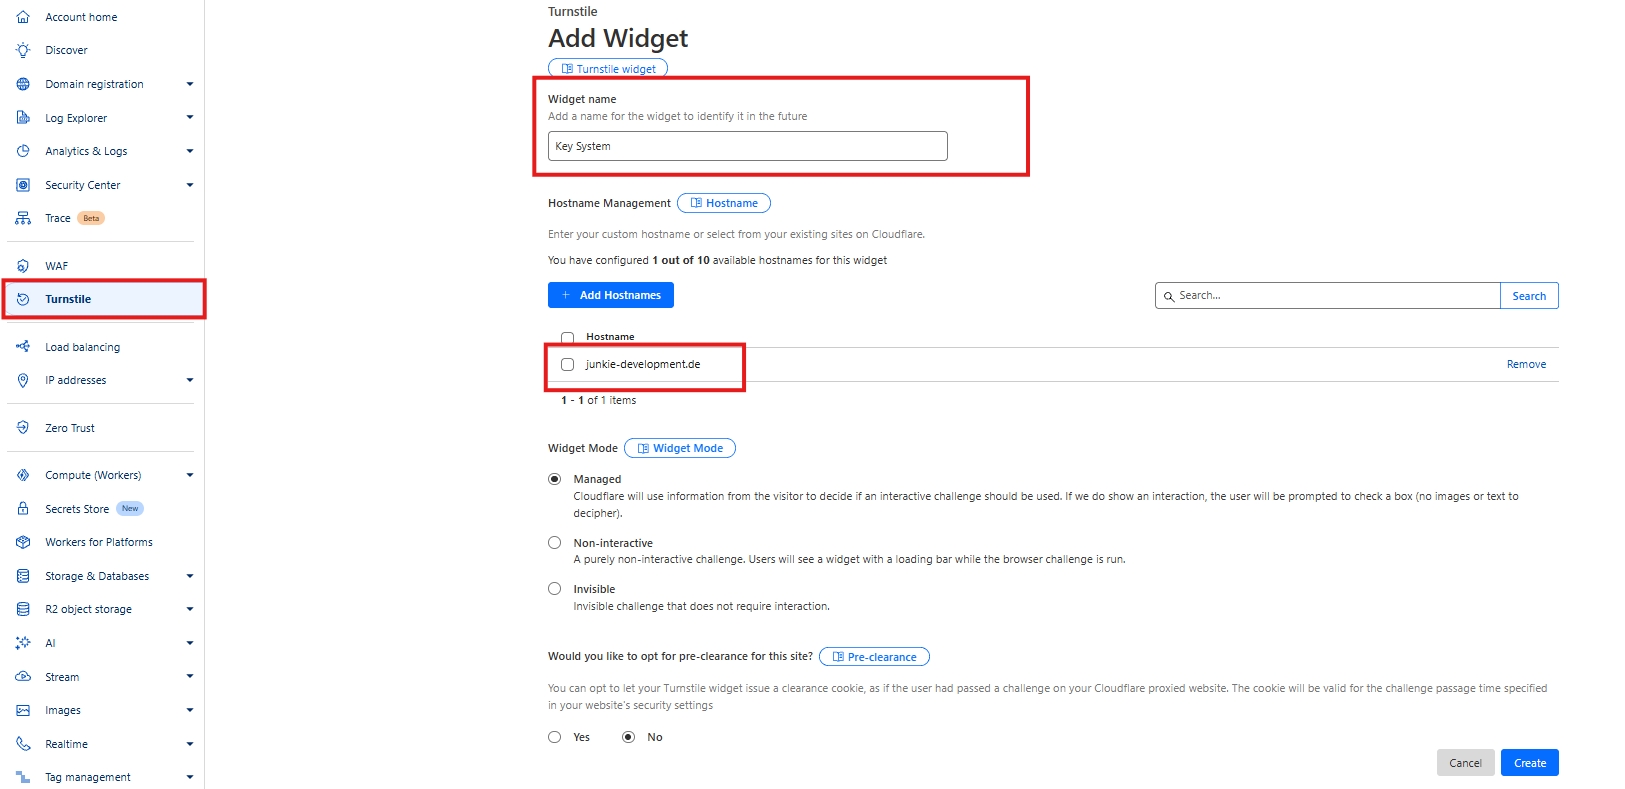Expand the Security Center submenu
1625x789 pixels.
(190, 185)
